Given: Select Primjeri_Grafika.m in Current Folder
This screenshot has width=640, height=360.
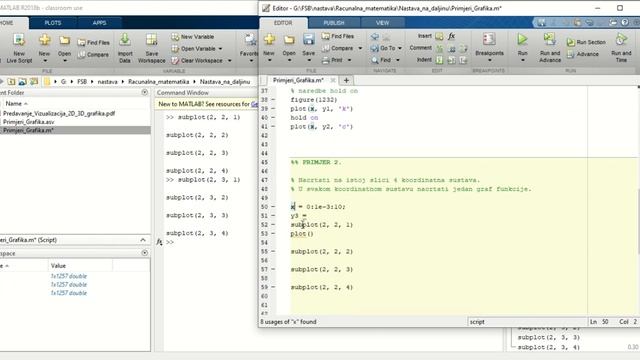Looking at the screenshot, I should [29, 130].
